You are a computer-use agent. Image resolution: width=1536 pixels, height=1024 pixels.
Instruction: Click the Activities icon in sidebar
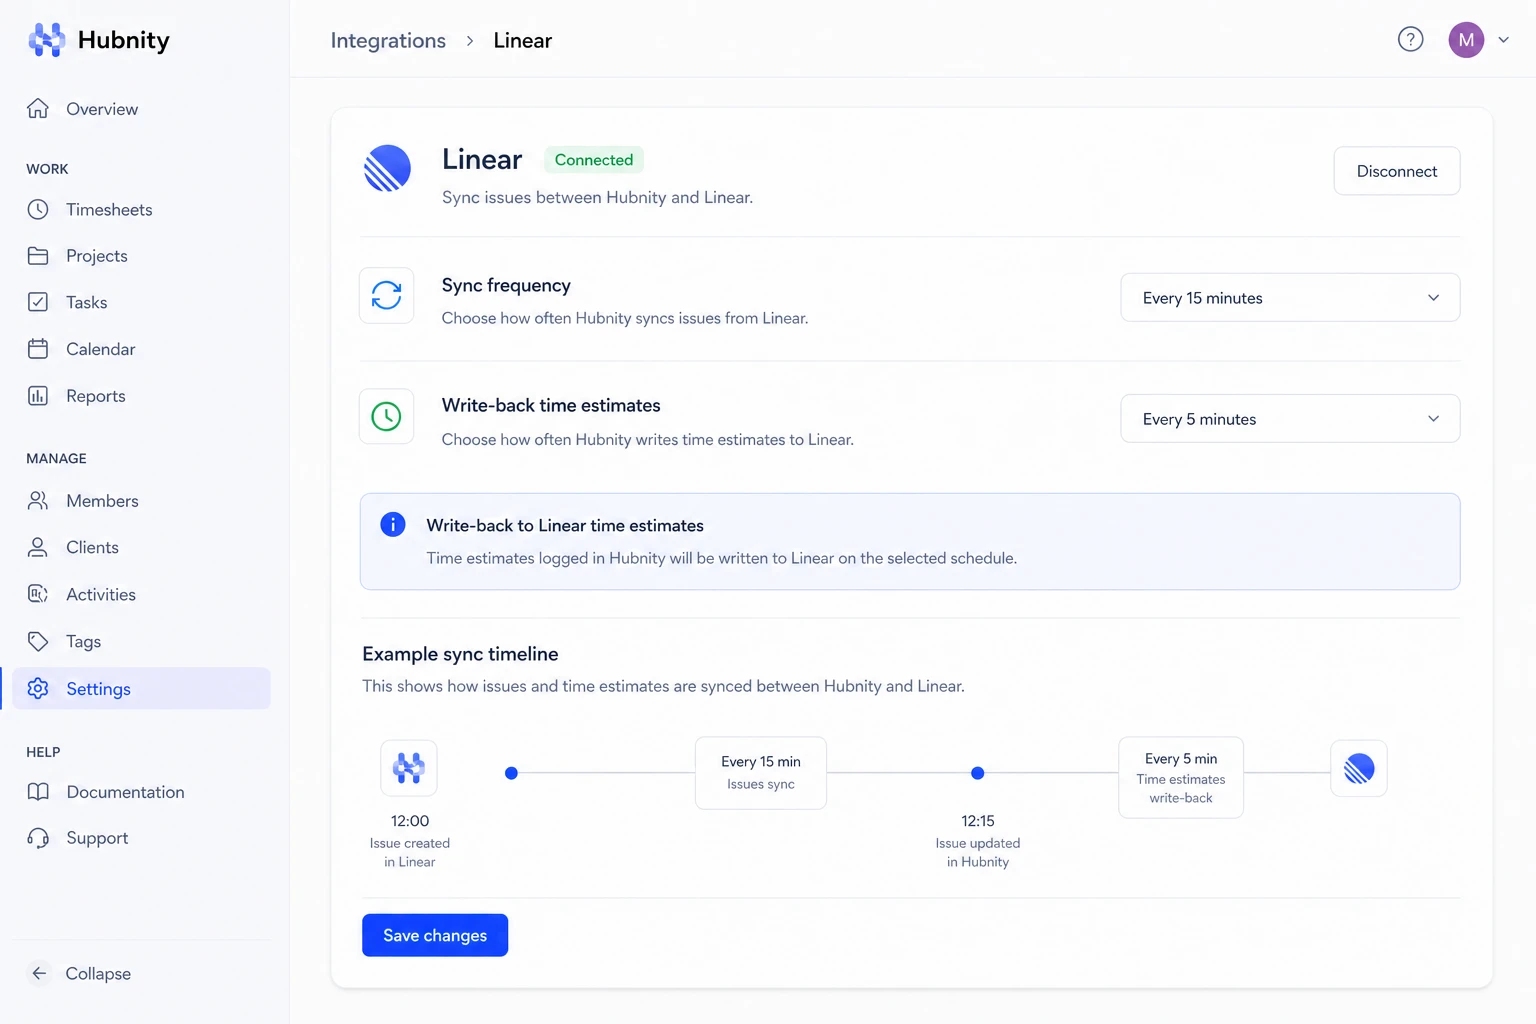tap(38, 594)
